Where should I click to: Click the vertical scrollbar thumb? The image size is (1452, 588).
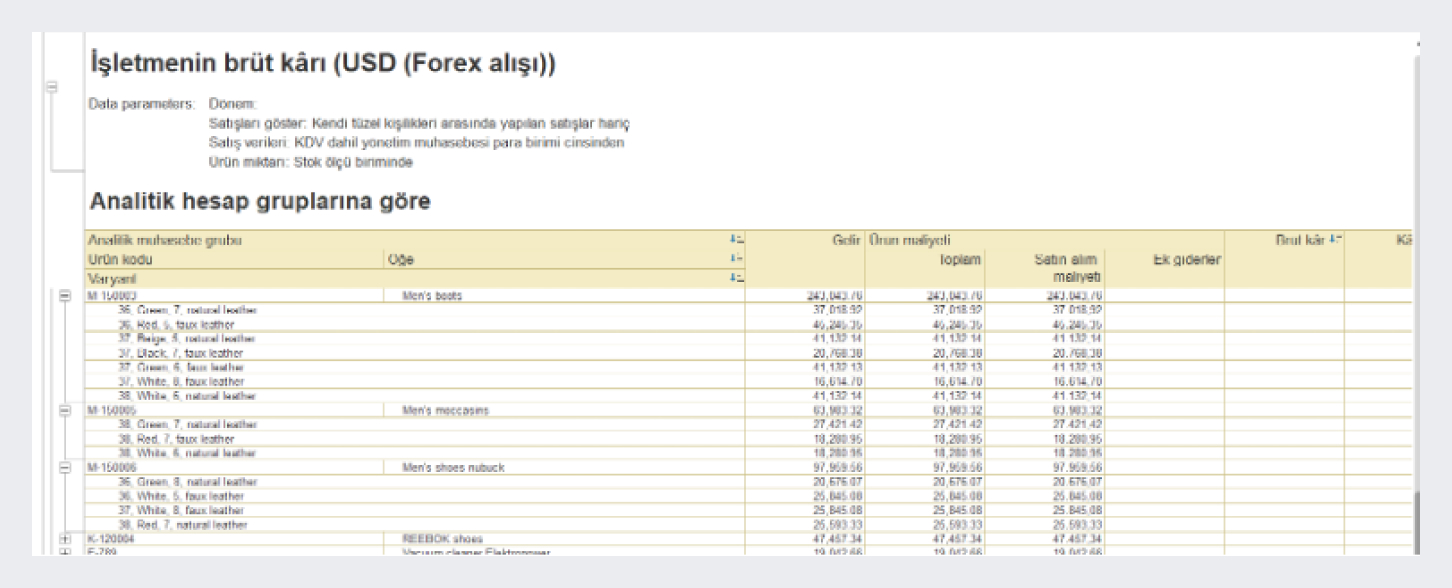tap(1415, 520)
